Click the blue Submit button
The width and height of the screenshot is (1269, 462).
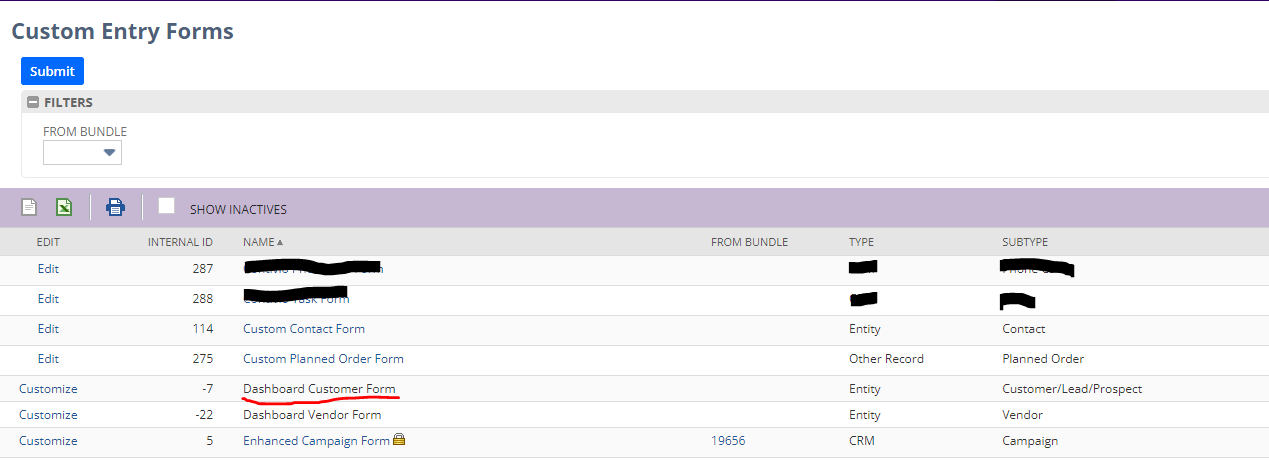click(x=52, y=71)
